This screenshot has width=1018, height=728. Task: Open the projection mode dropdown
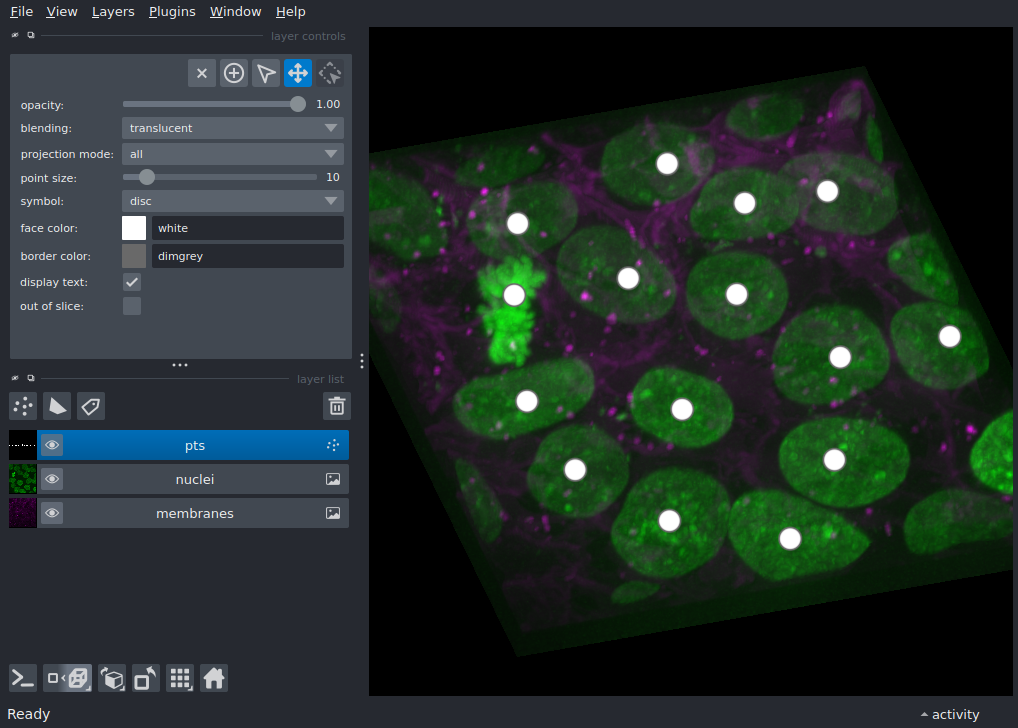pyautogui.click(x=232, y=154)
